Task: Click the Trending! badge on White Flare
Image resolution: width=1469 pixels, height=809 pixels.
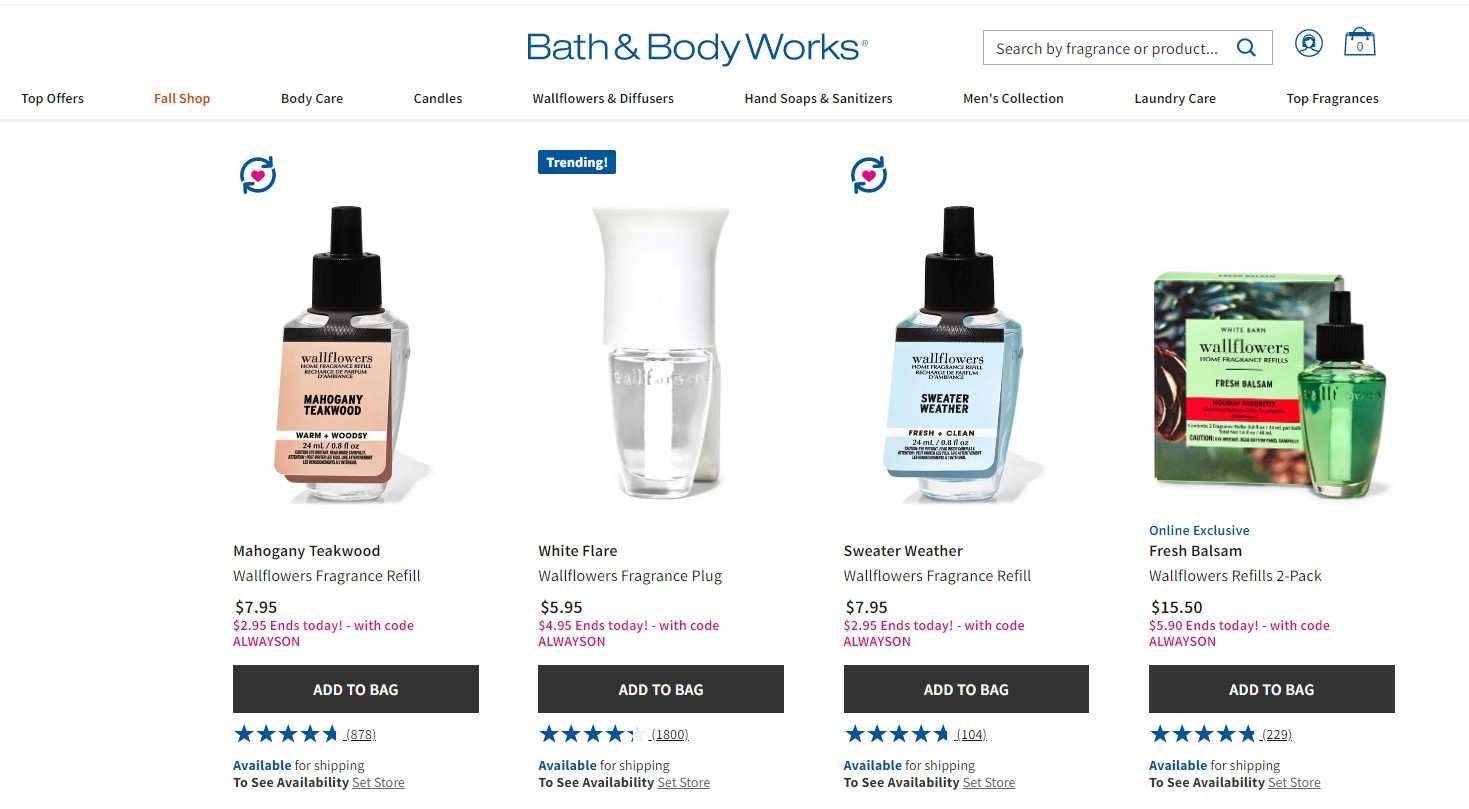Action: pyautogui.click(x=577, y=162)
